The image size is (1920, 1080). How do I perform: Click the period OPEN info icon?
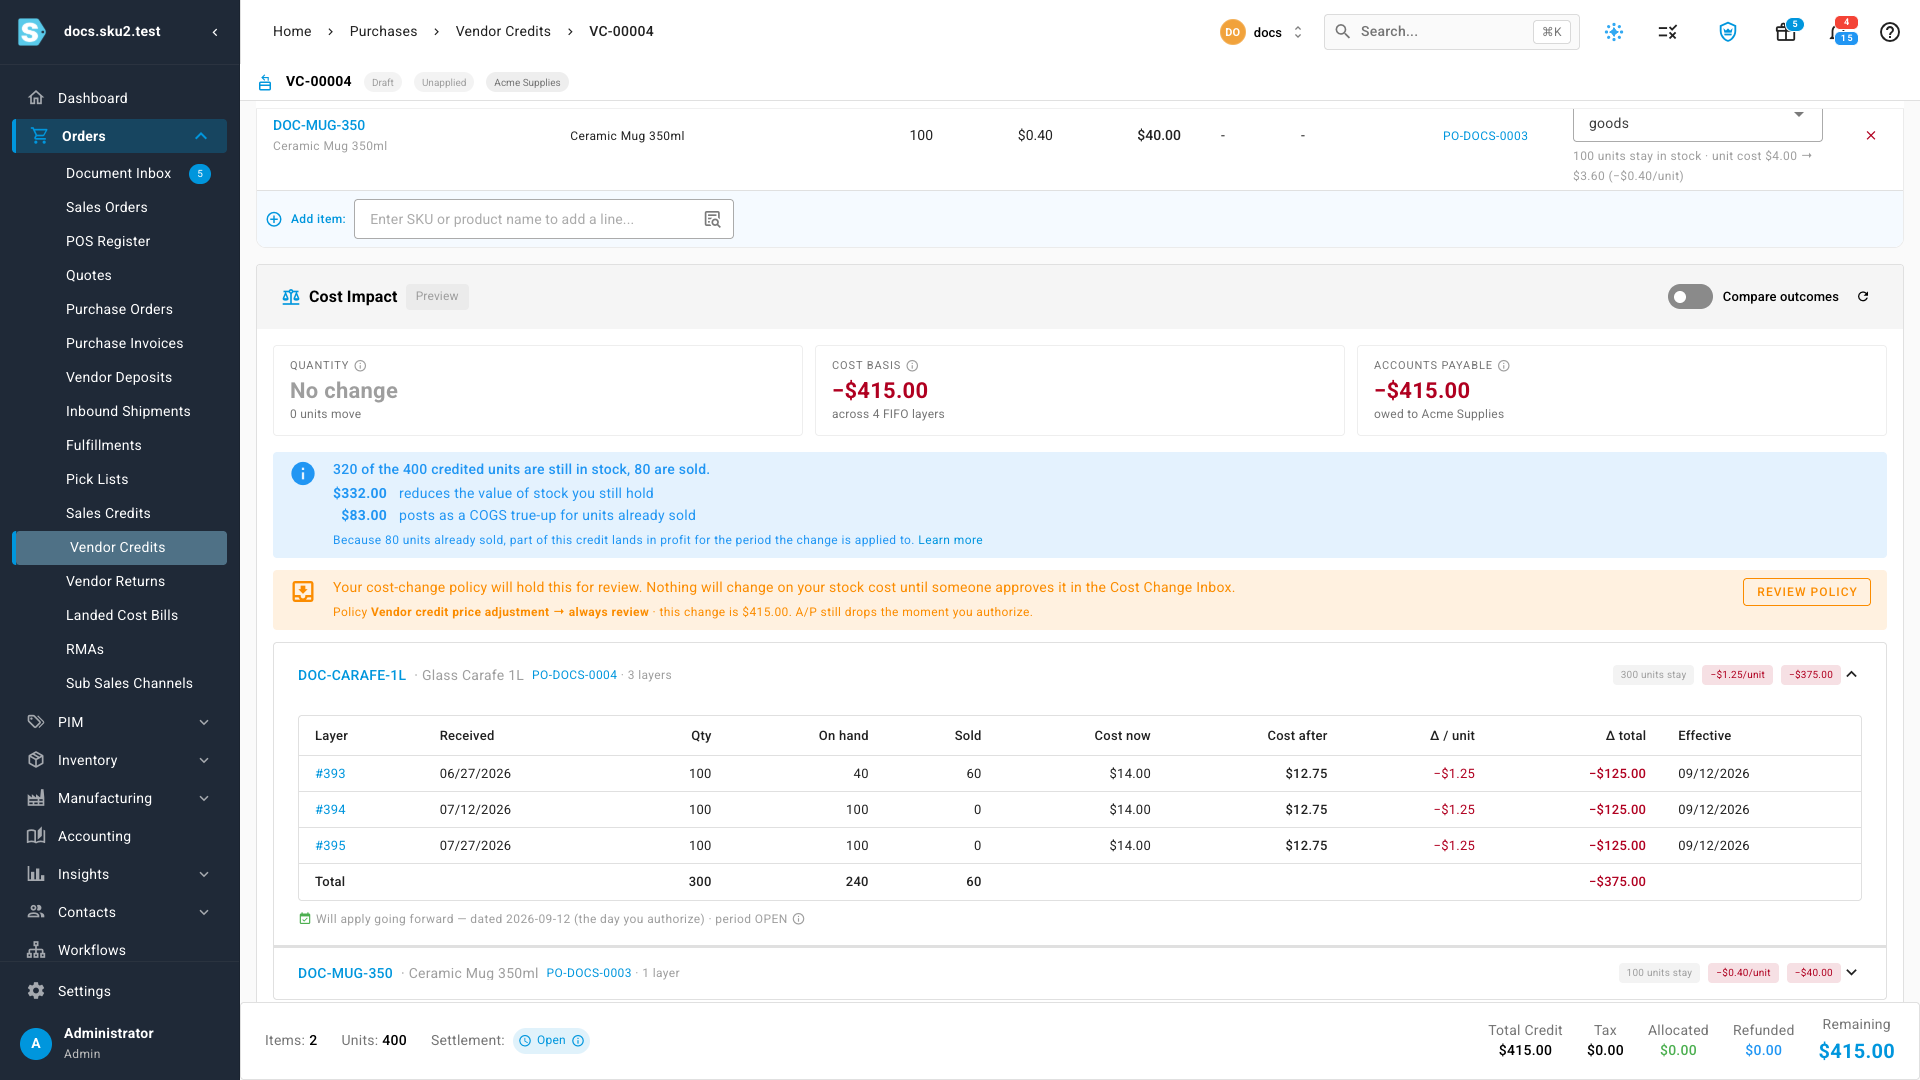[x=799, y=919]
